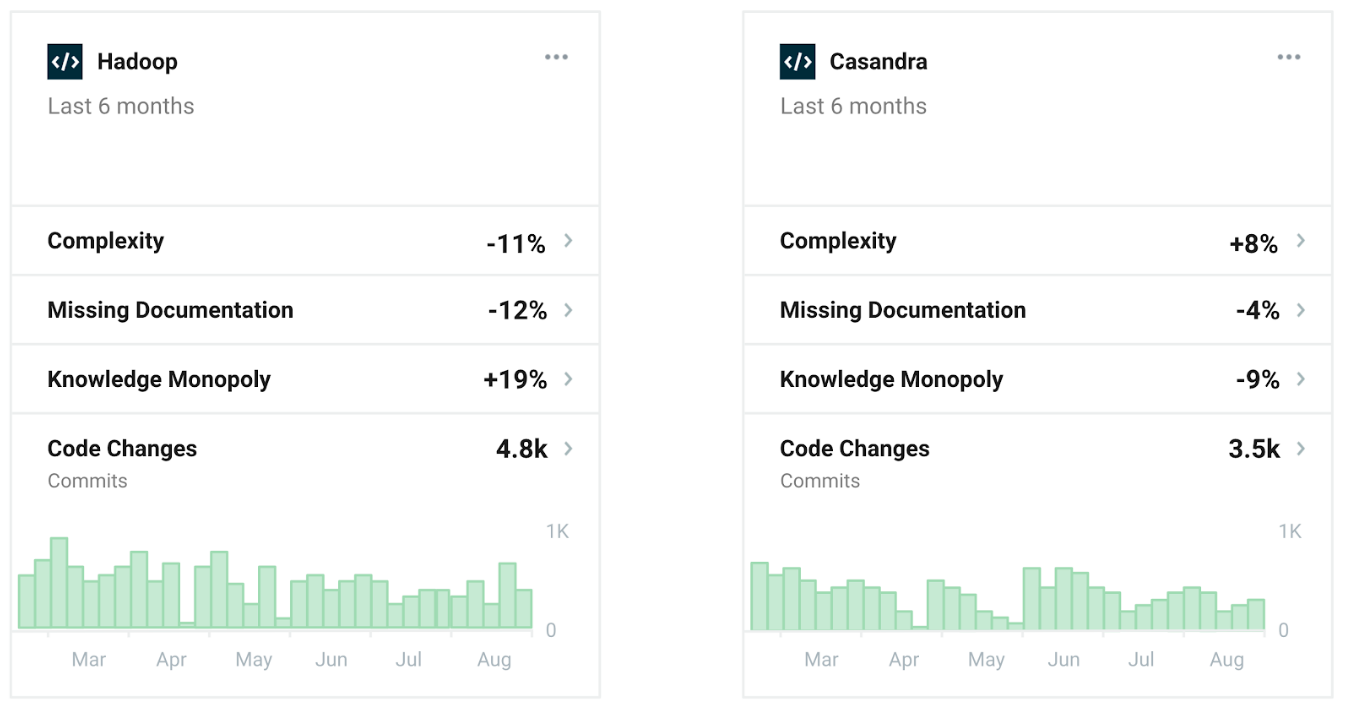Screen dimensions: 1348x708
Task: Click Hadoop's tallest commit bar before Mar
Action: 59,582
